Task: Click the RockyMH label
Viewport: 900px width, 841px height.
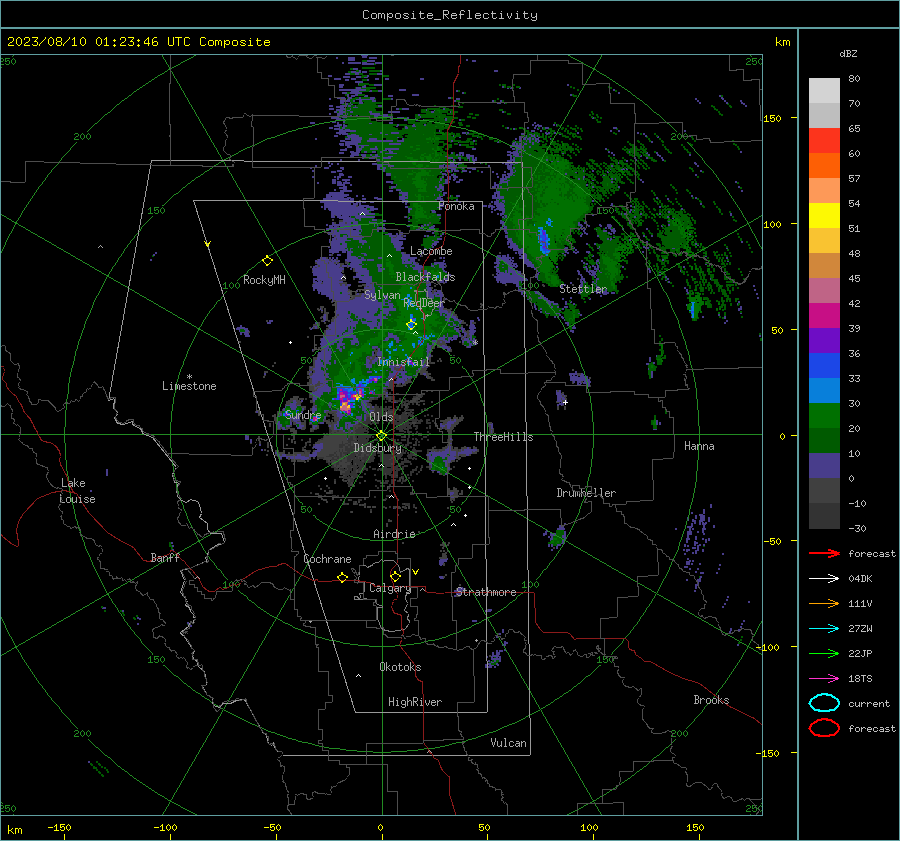Action: pos(264,280)
